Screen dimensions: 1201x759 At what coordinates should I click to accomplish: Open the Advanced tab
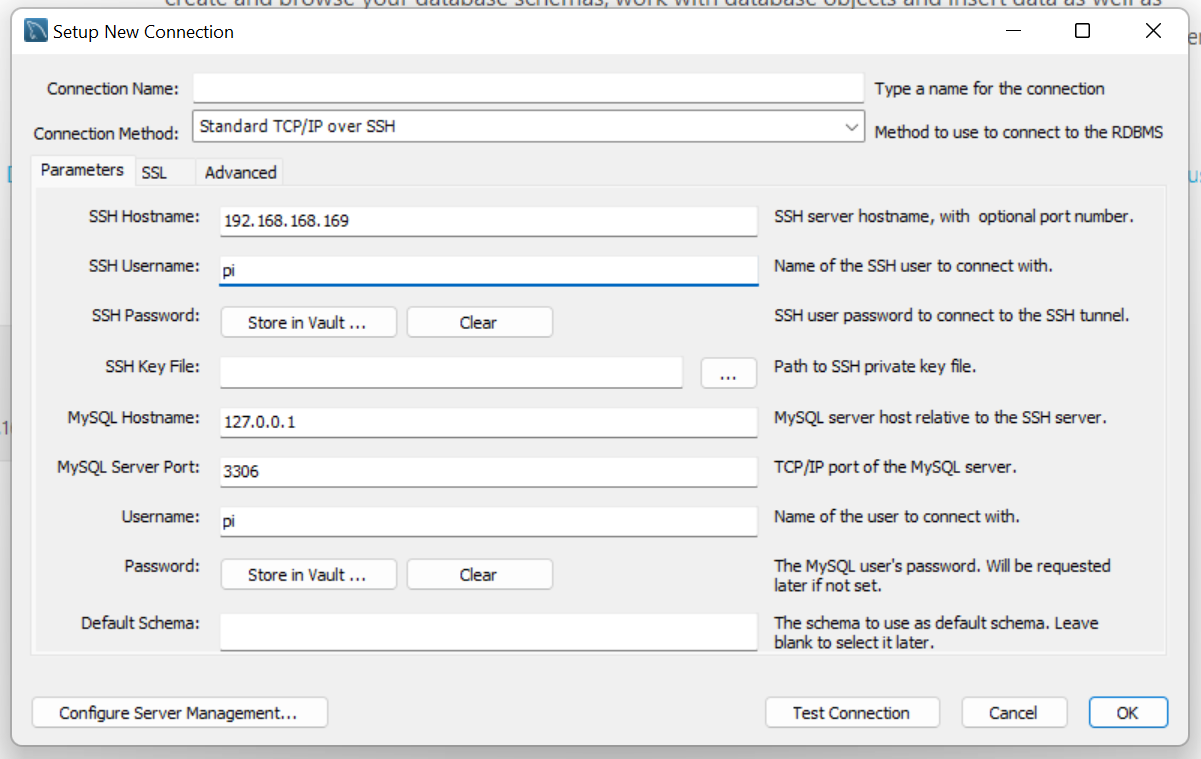(x=240, y=173)
